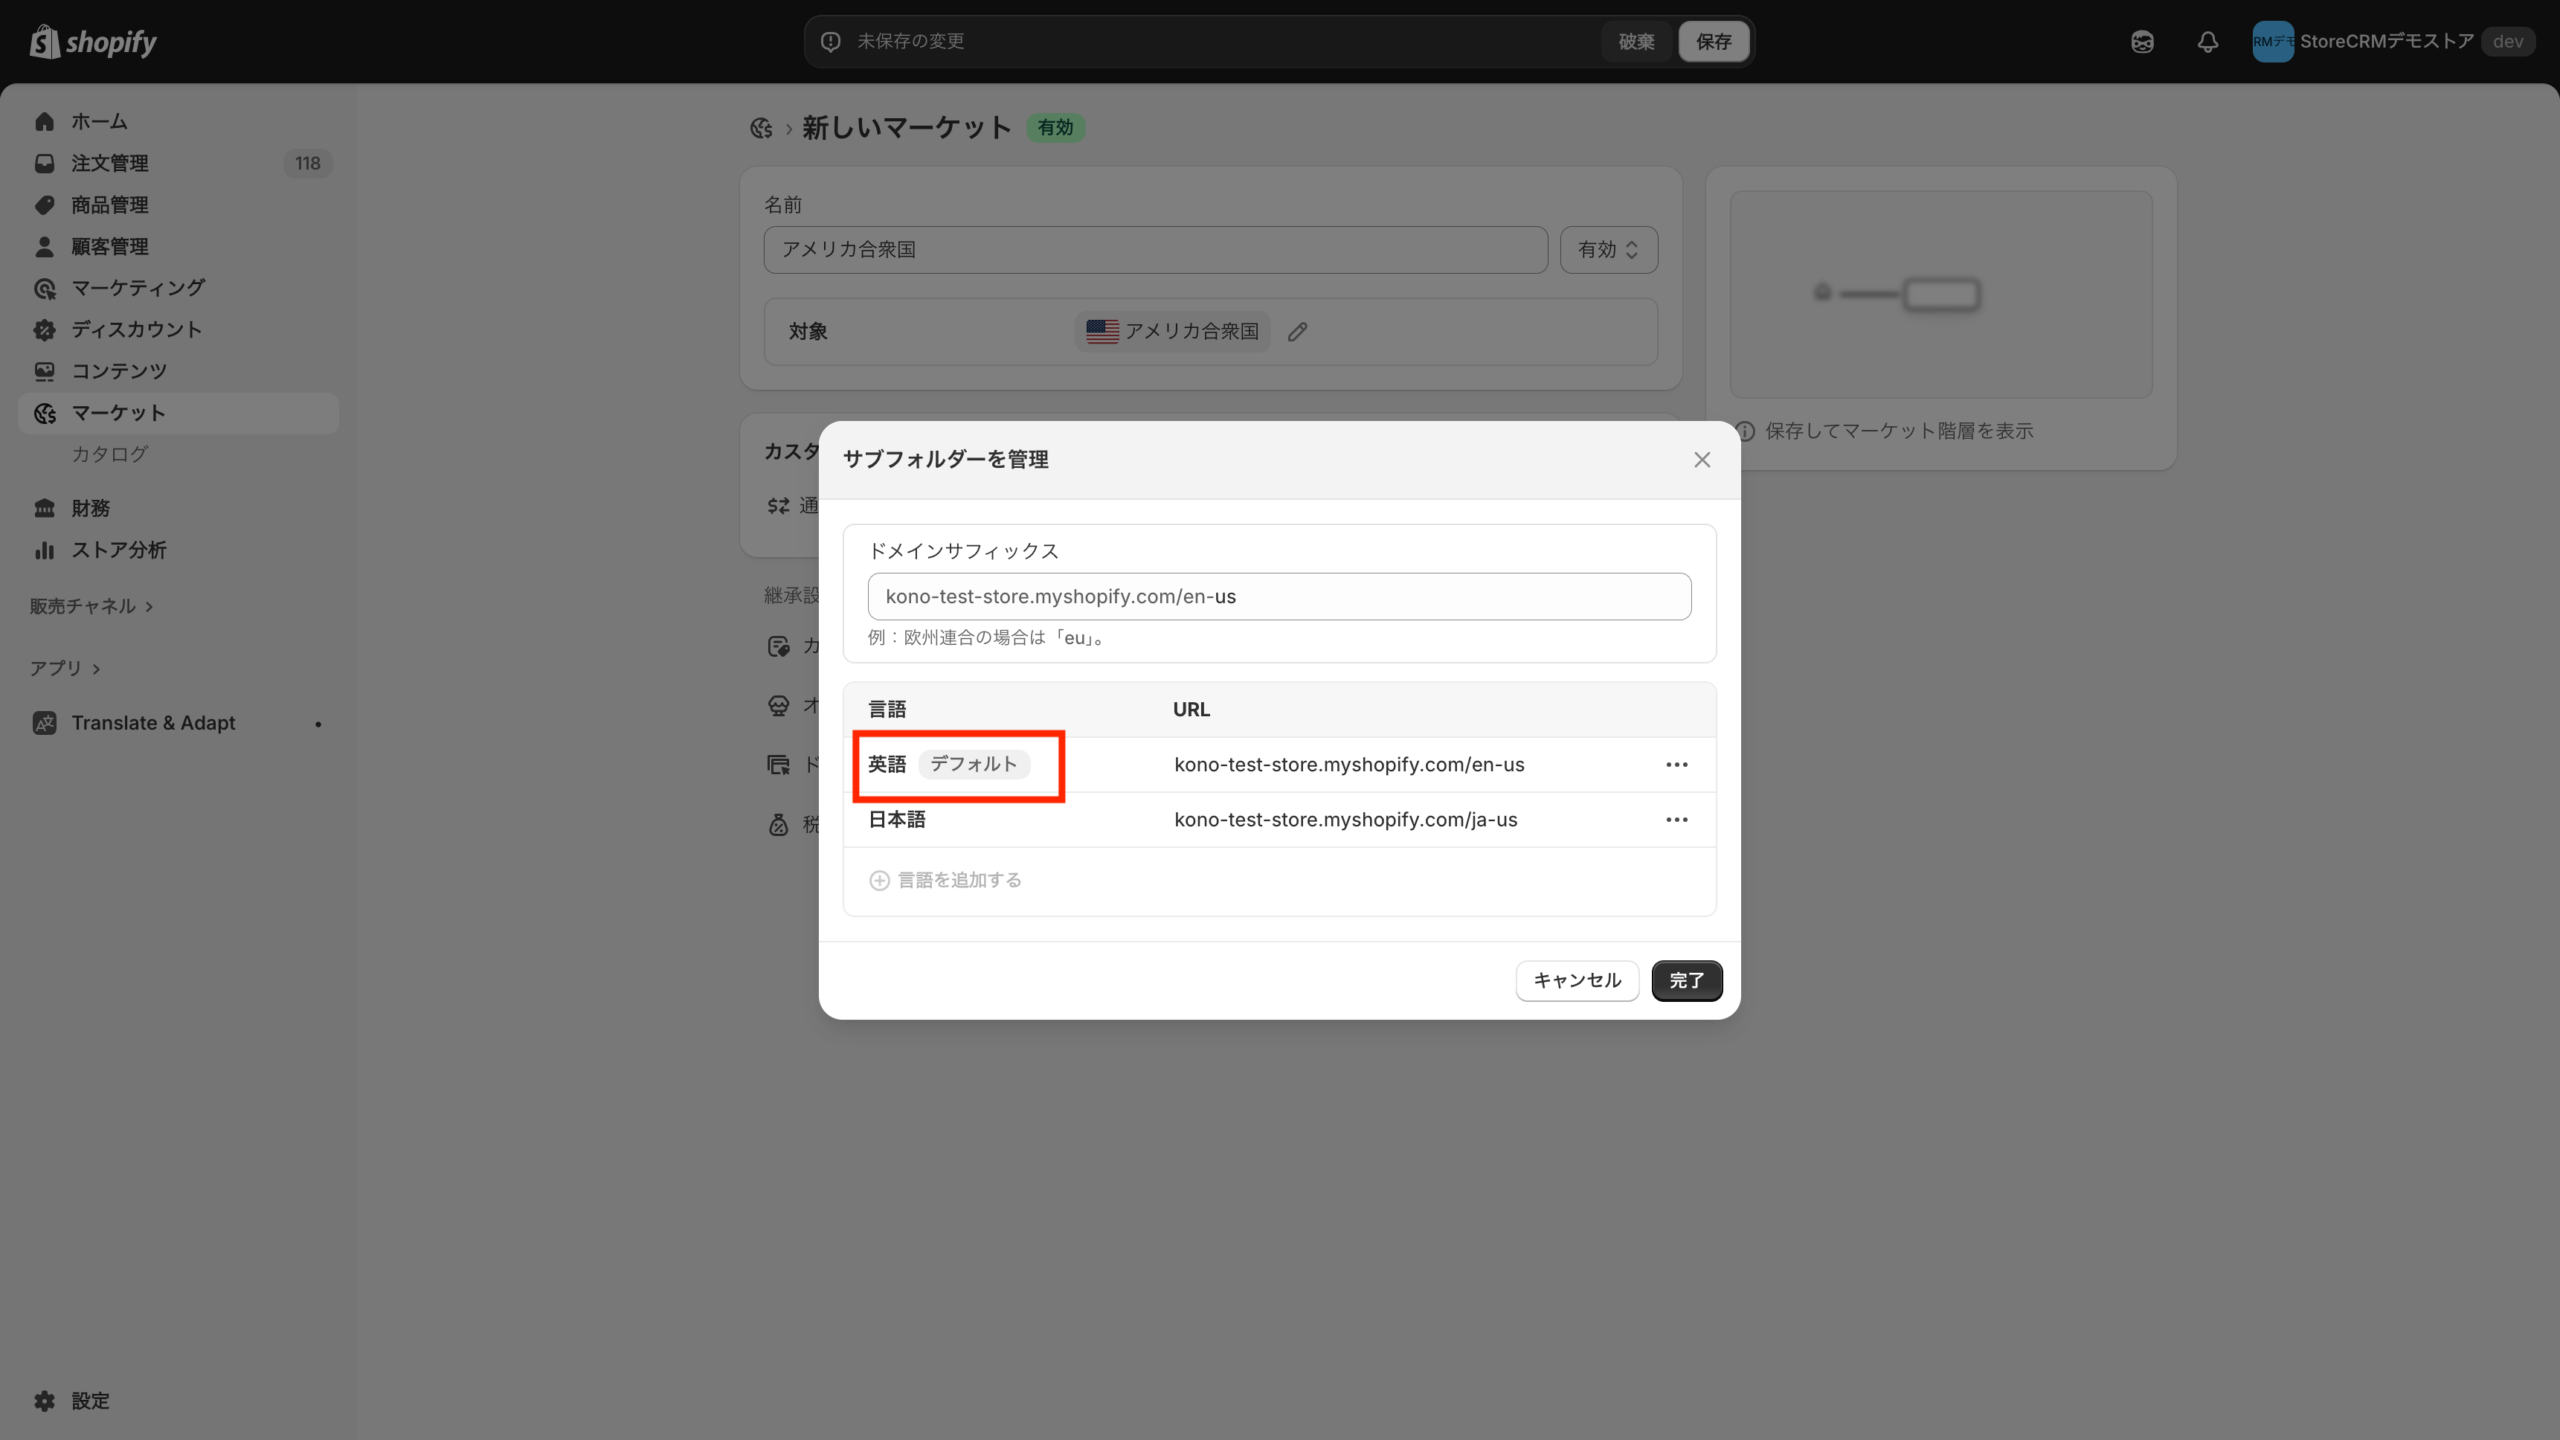Close the サブフォルダーを管理 dialog with X
This screenshot has height=1440, width=2560.
coord(1702,460)
